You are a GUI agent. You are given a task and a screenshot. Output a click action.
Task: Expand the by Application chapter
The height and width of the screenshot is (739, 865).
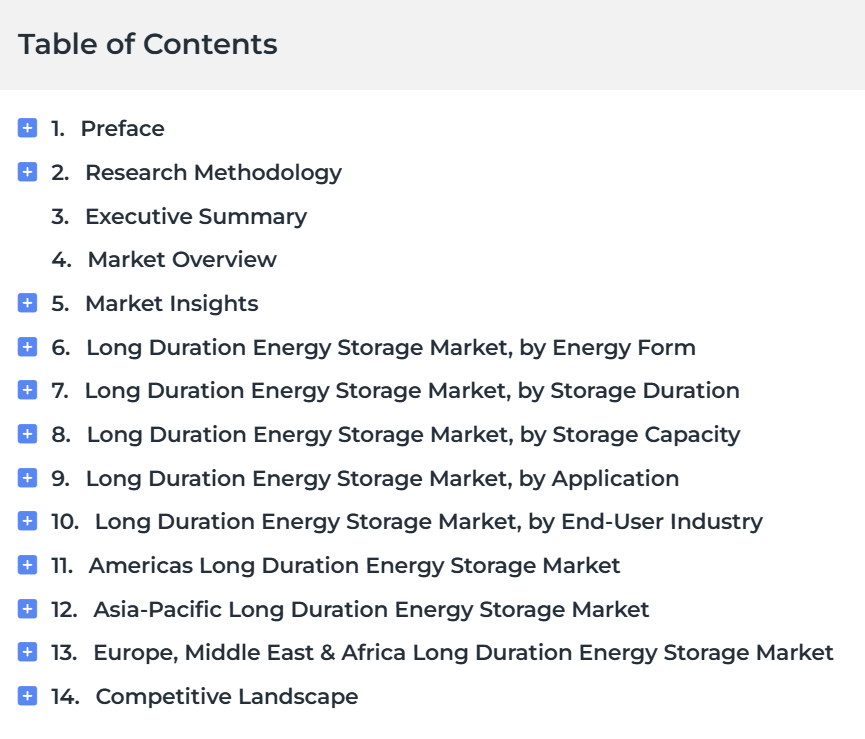pos(28,478)
